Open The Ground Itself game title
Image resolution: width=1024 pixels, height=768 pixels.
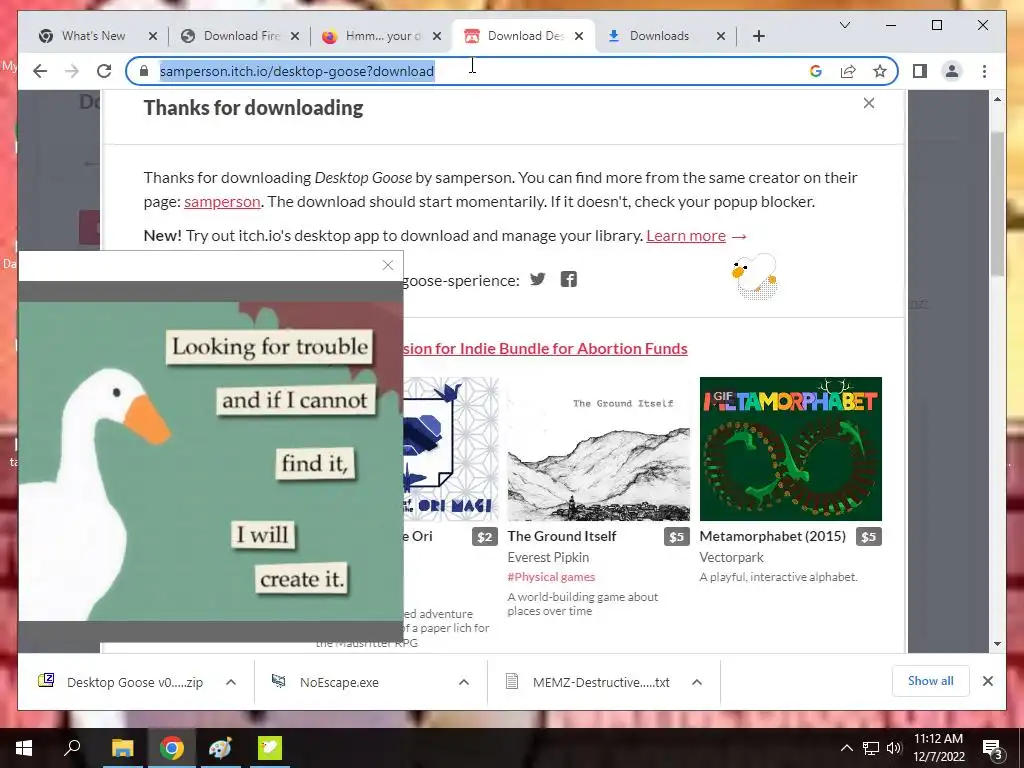tap(562, 536)
